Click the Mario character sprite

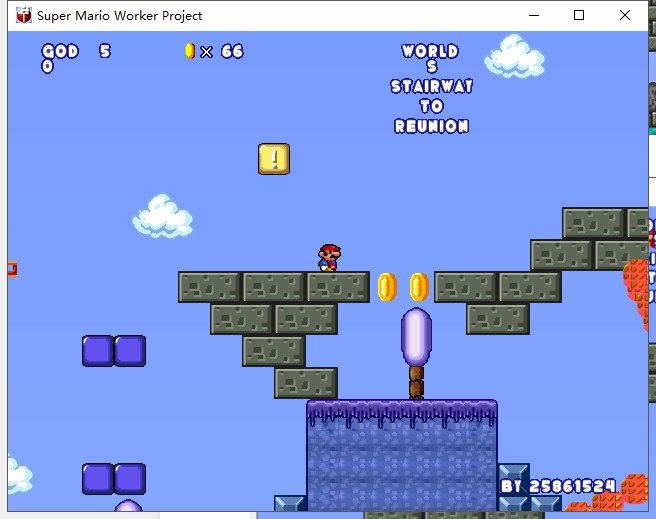[x=329, y=258]
